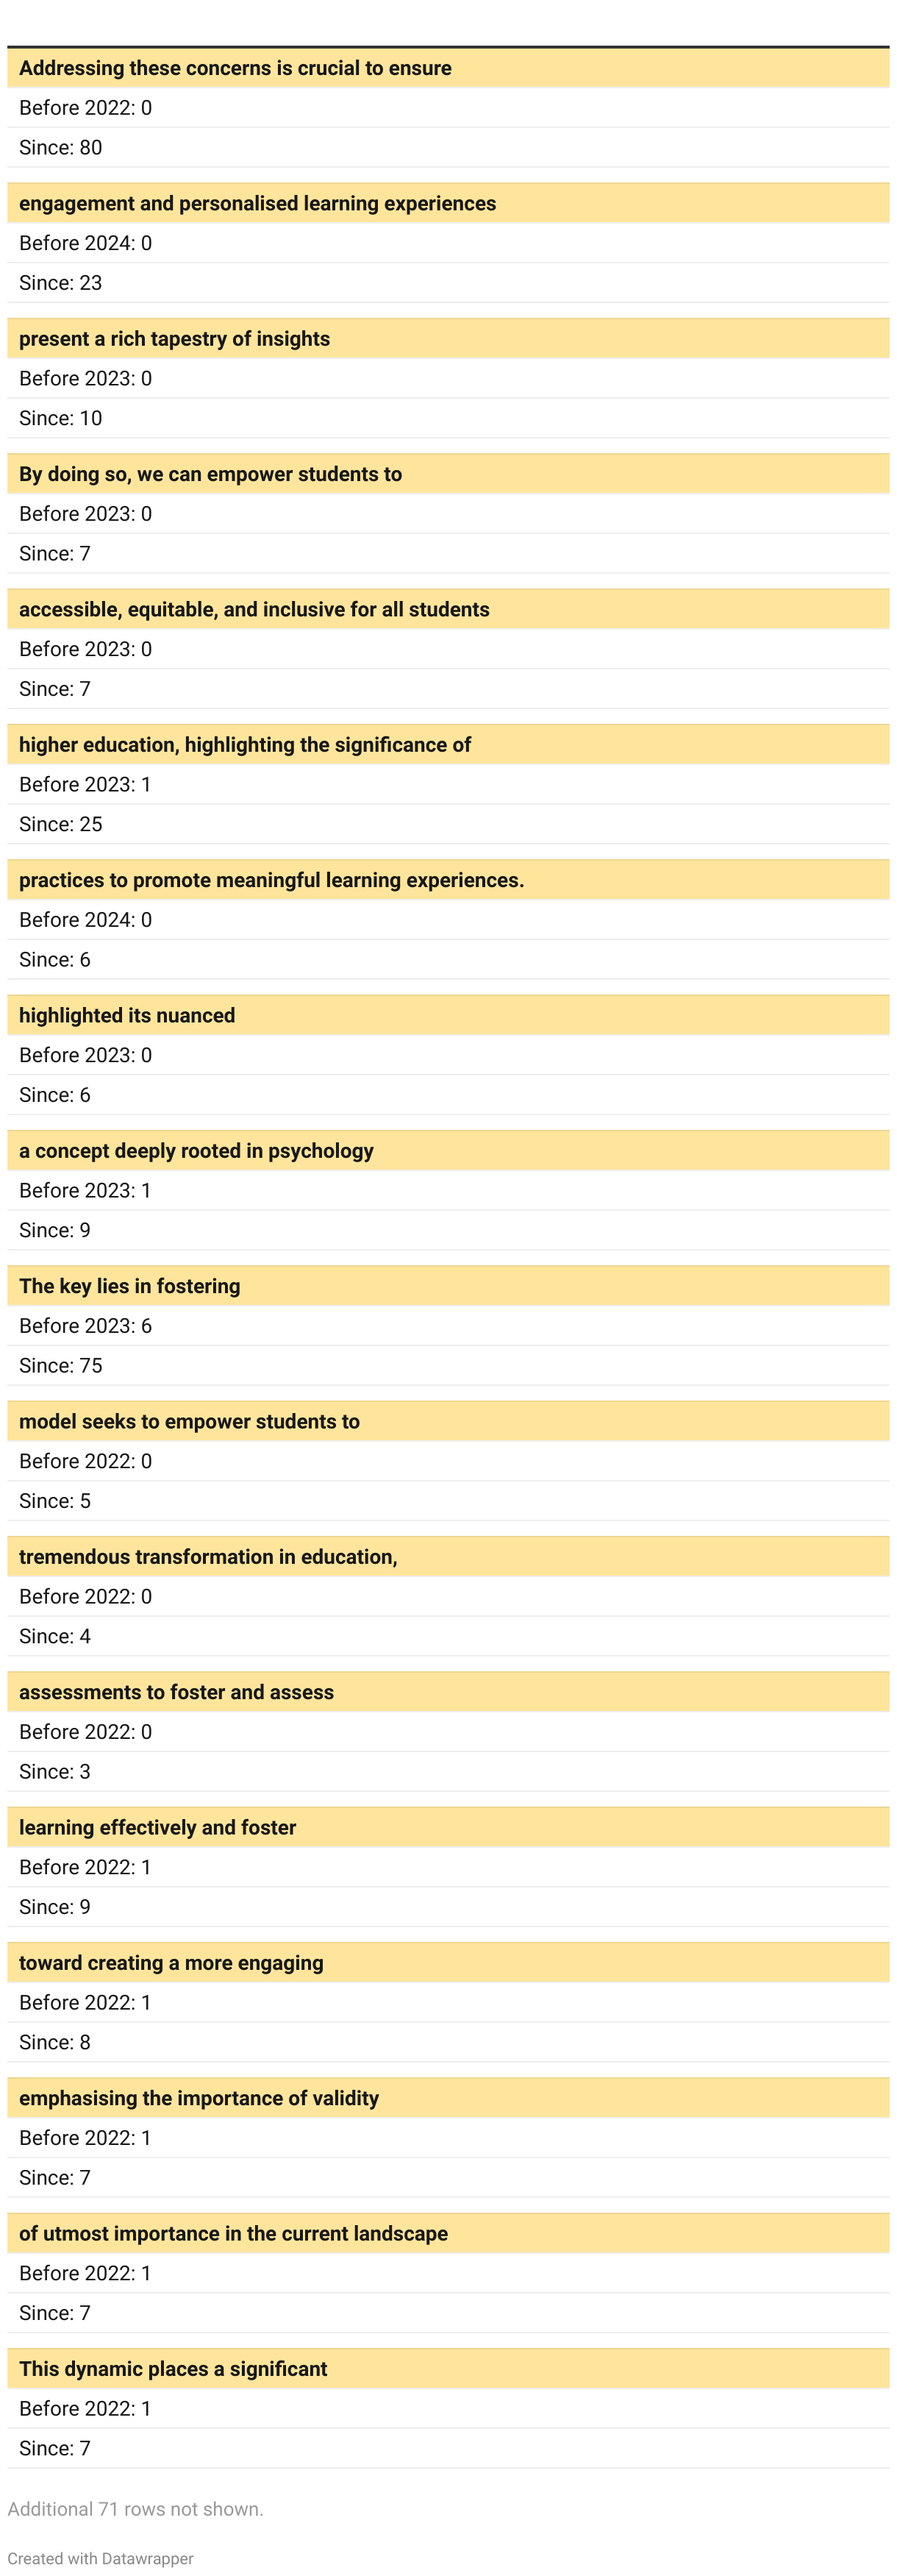Click 'tremendous transformation in education,' header row
897x2576 pixels.
coord(448,1557)
